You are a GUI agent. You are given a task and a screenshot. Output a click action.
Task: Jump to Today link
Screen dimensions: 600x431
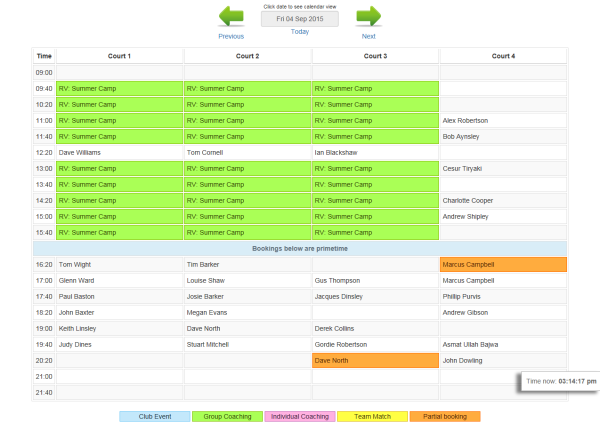[300, 32]
